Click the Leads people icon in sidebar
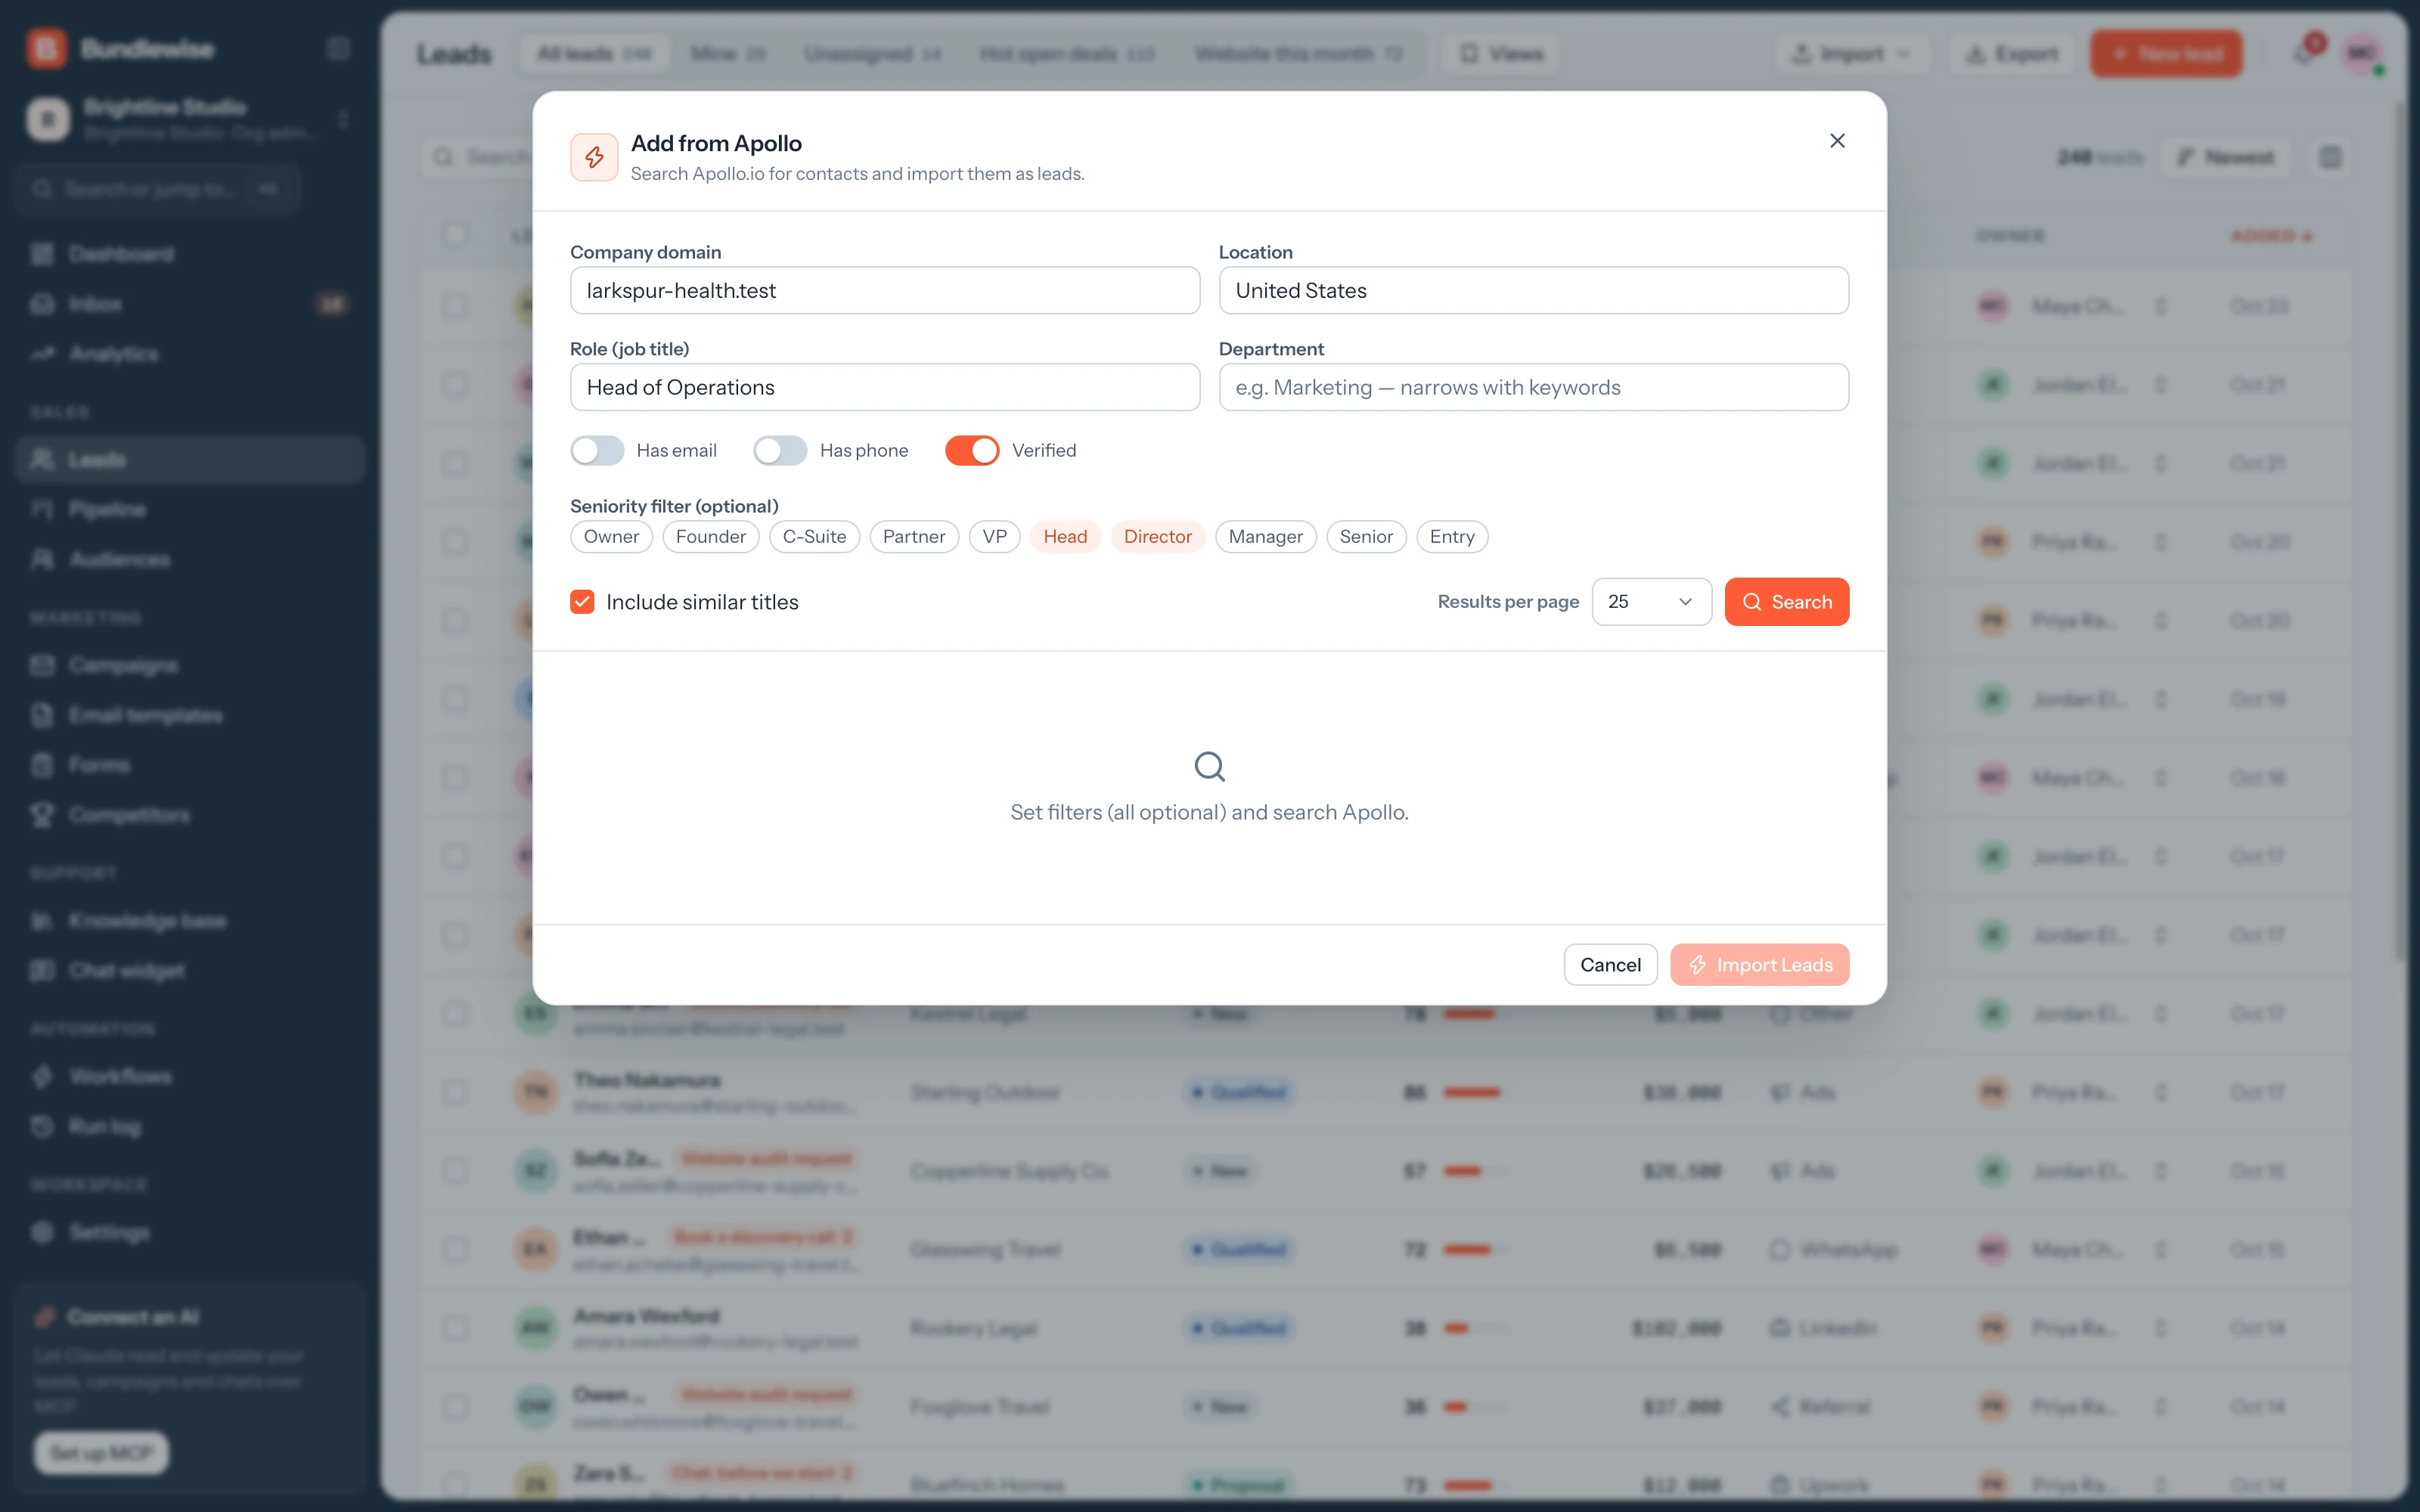 pos(42,460)
